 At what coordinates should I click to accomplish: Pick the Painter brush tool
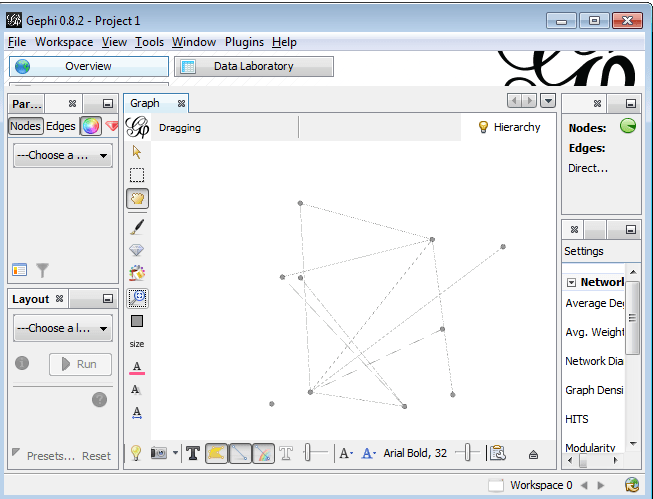coord(137,227)
